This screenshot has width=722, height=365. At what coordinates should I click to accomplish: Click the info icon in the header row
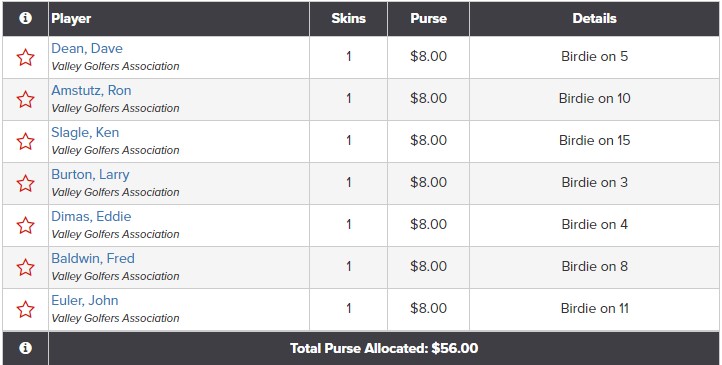point(25,18)
